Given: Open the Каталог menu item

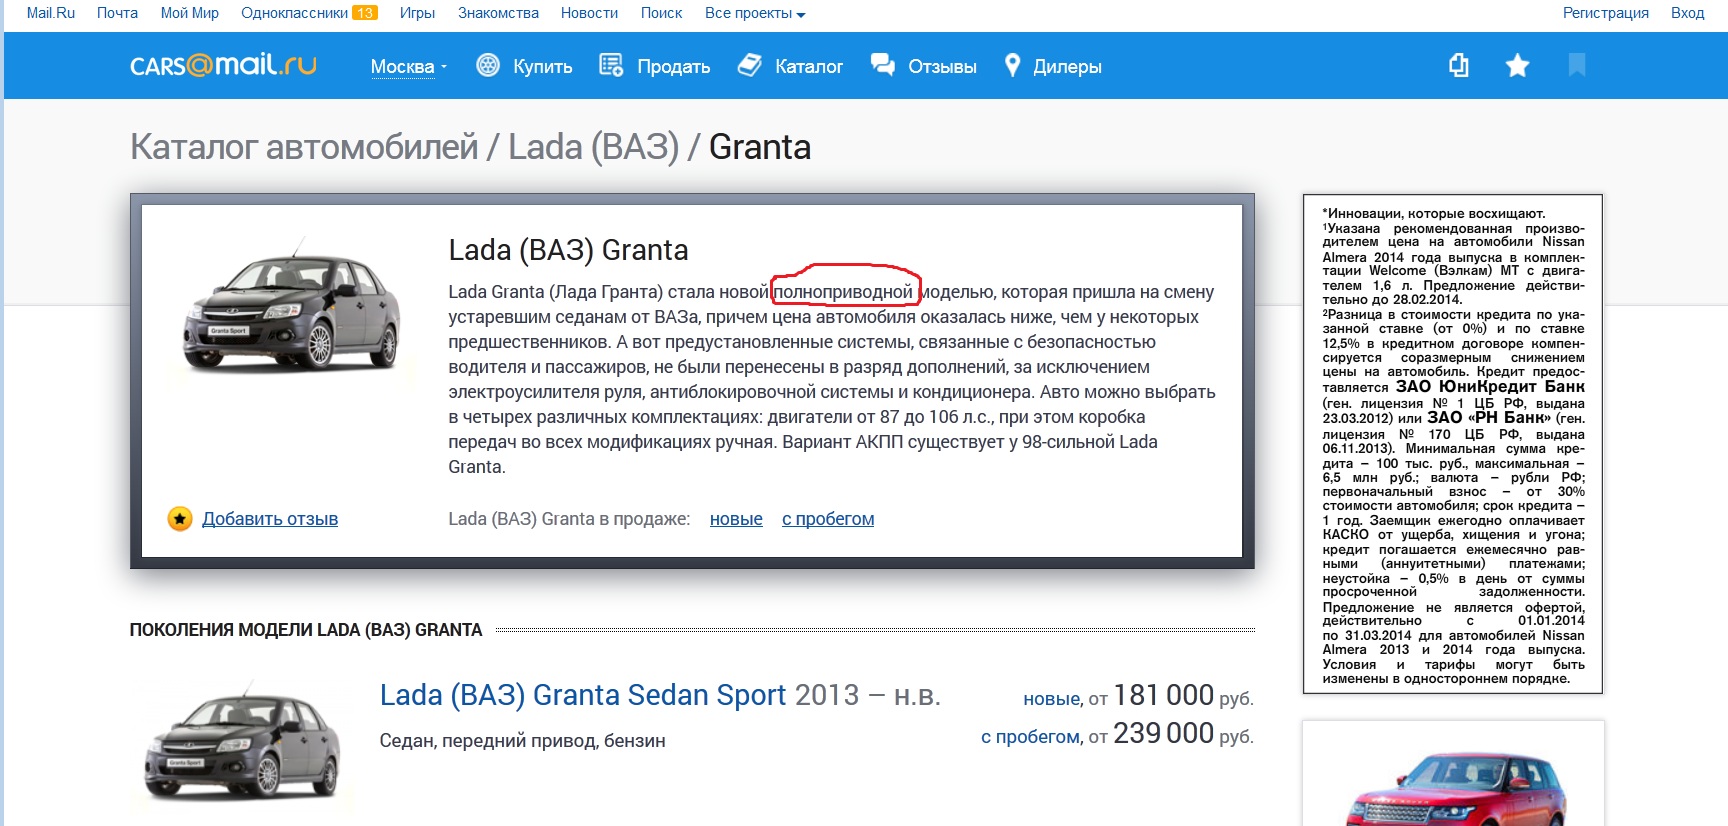Looking at the screenshot, I should pyautogui.click(x=809, y=67).
